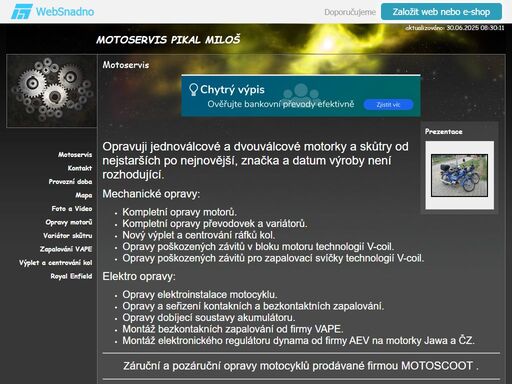Click the 'Mechanické opravy:' heading
This screenshot has height=384, width=512.
point(151,194)
